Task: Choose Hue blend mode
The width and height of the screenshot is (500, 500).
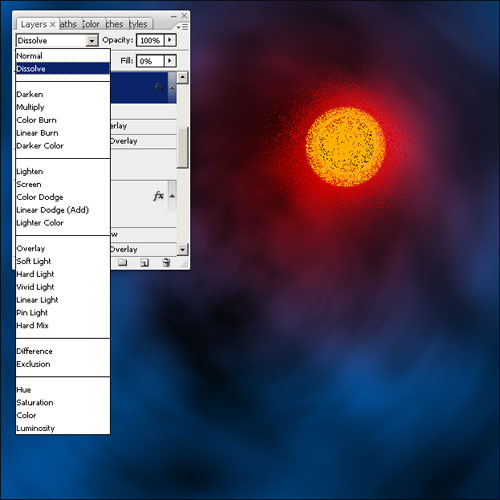Action: (63, 390)
